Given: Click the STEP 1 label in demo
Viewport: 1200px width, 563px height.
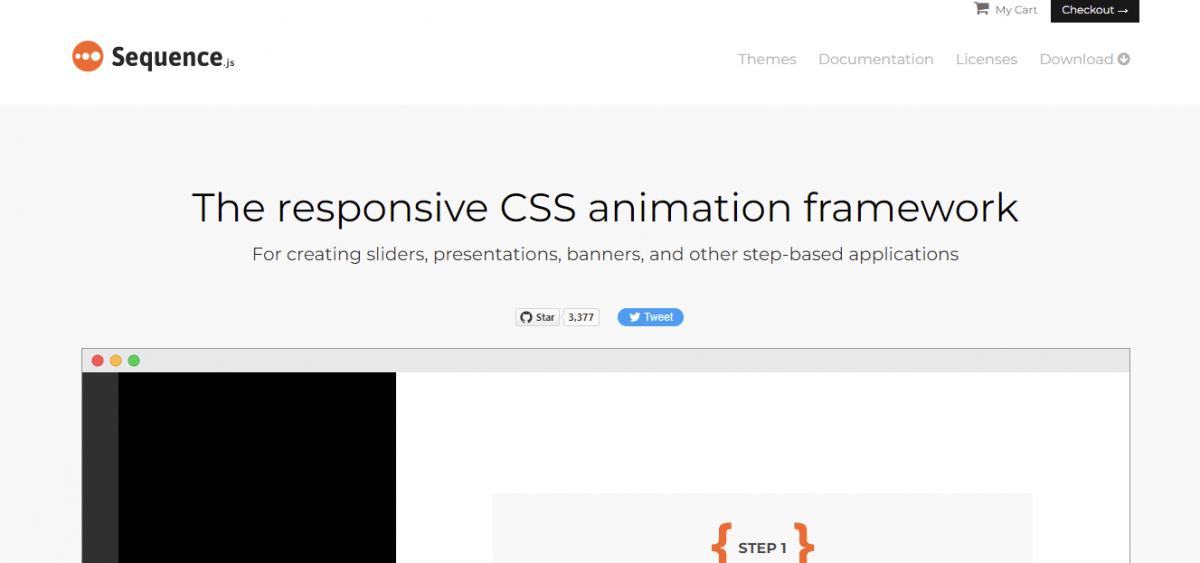Looking at the screenshot, I should point(762,548).
